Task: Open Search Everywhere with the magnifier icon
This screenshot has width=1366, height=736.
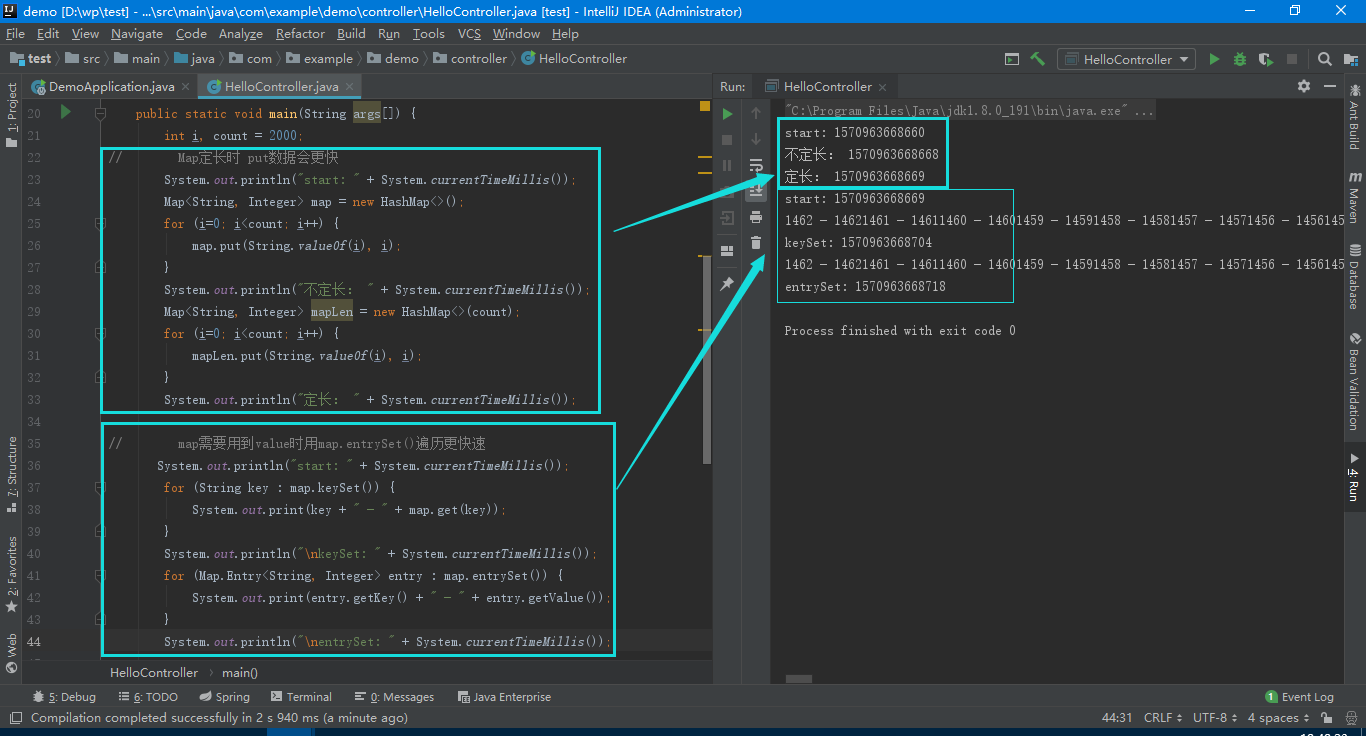Action: click(x=1324, y=59)
